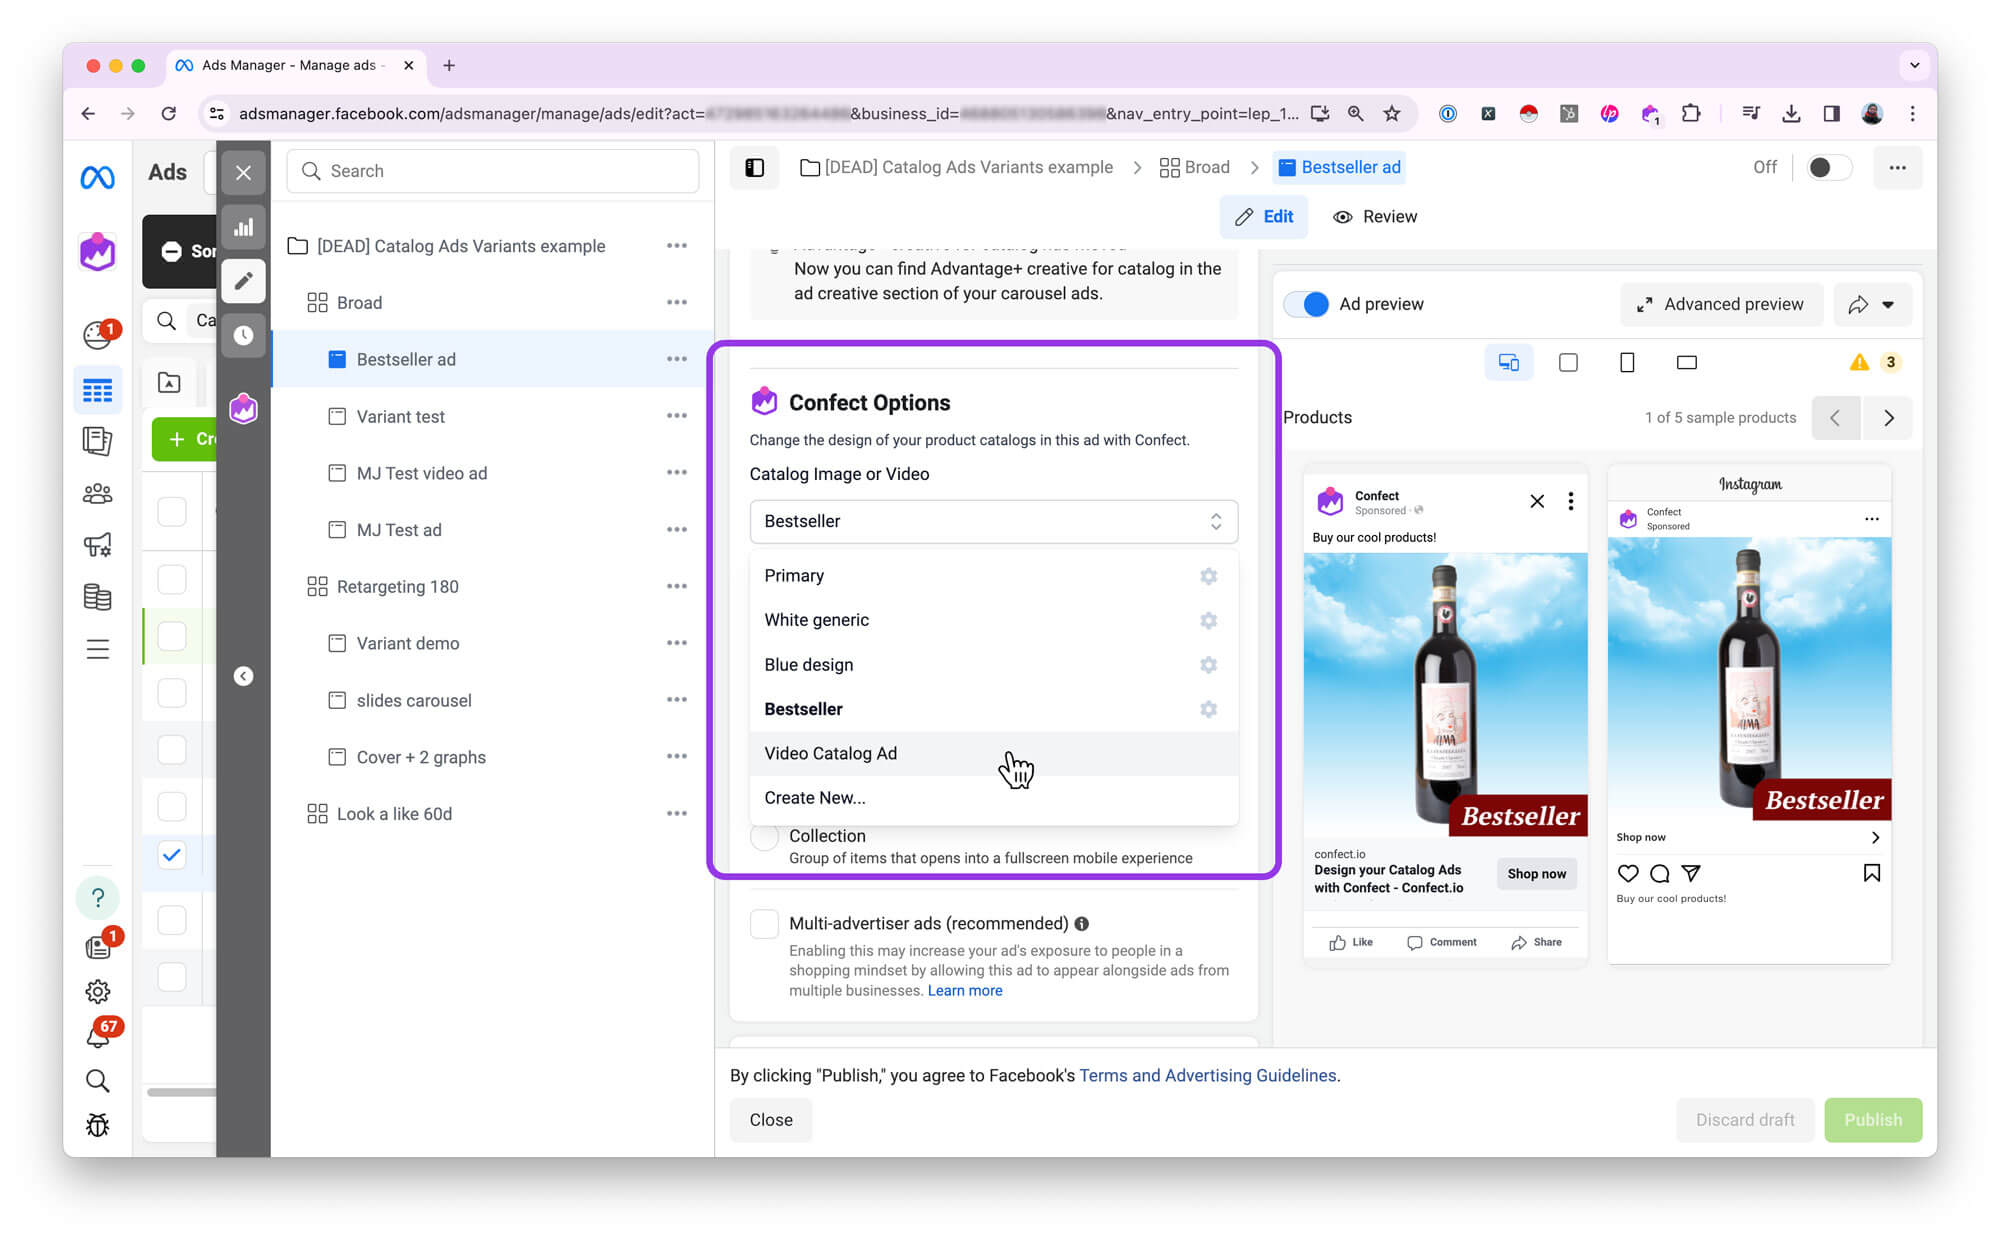Click the history clock icon in dark panel

point(243,335)
